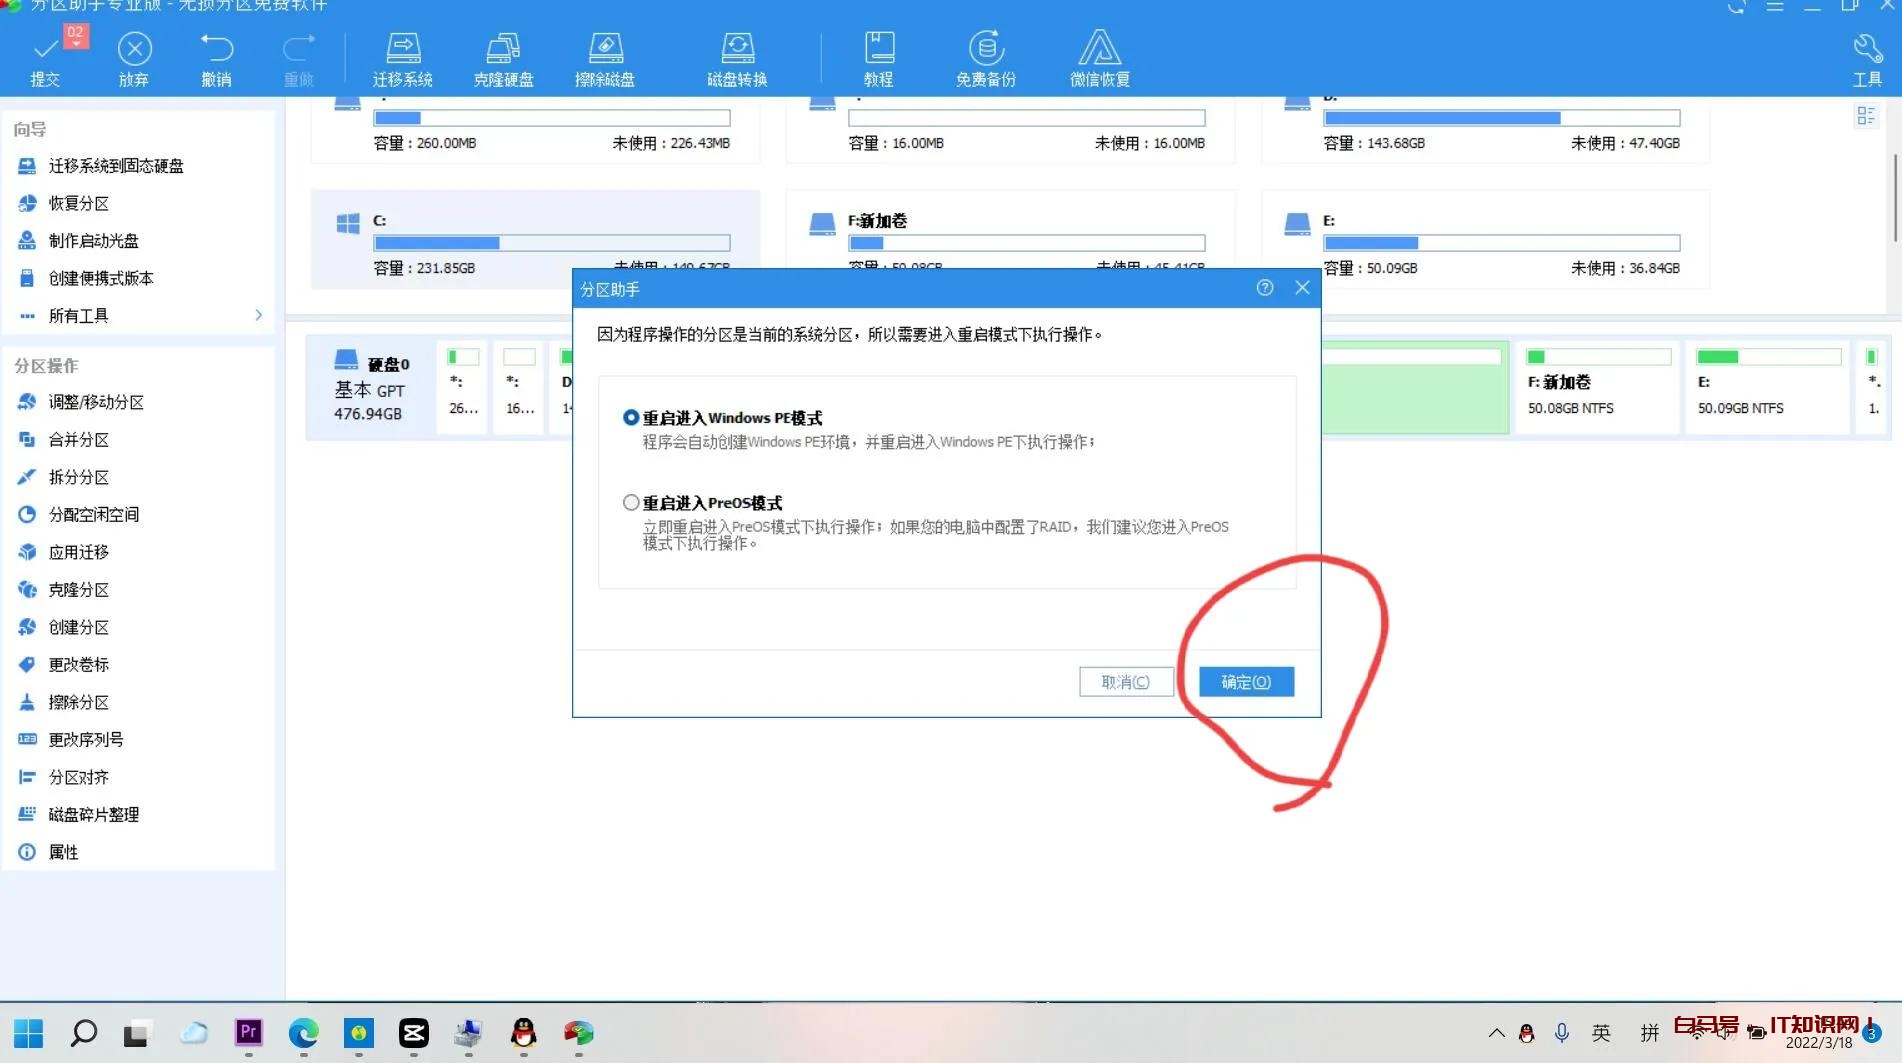
Task: Open the 磁盘转换 disk convert tool
Action: coord(737,59)
